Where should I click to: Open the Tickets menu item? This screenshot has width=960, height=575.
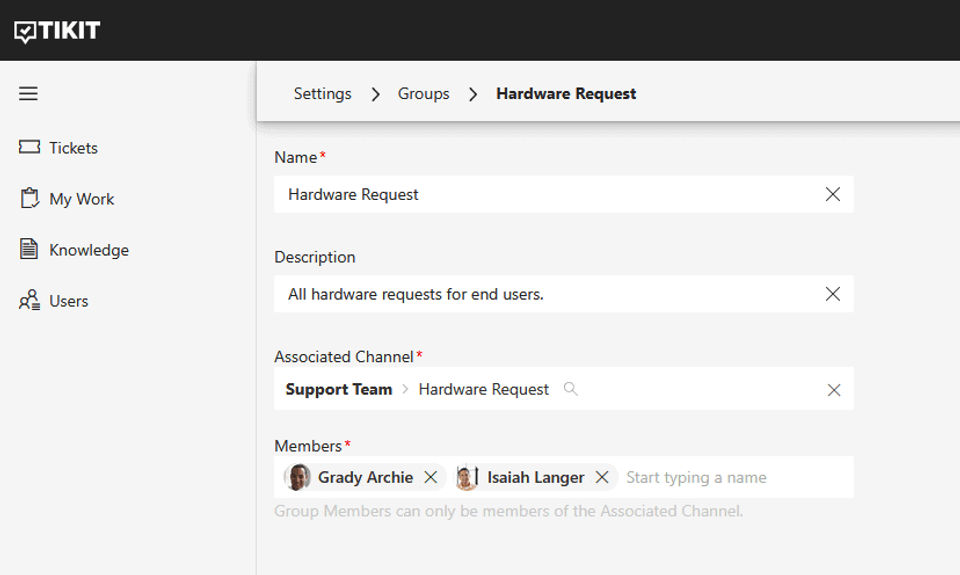(x=73, y=148)
